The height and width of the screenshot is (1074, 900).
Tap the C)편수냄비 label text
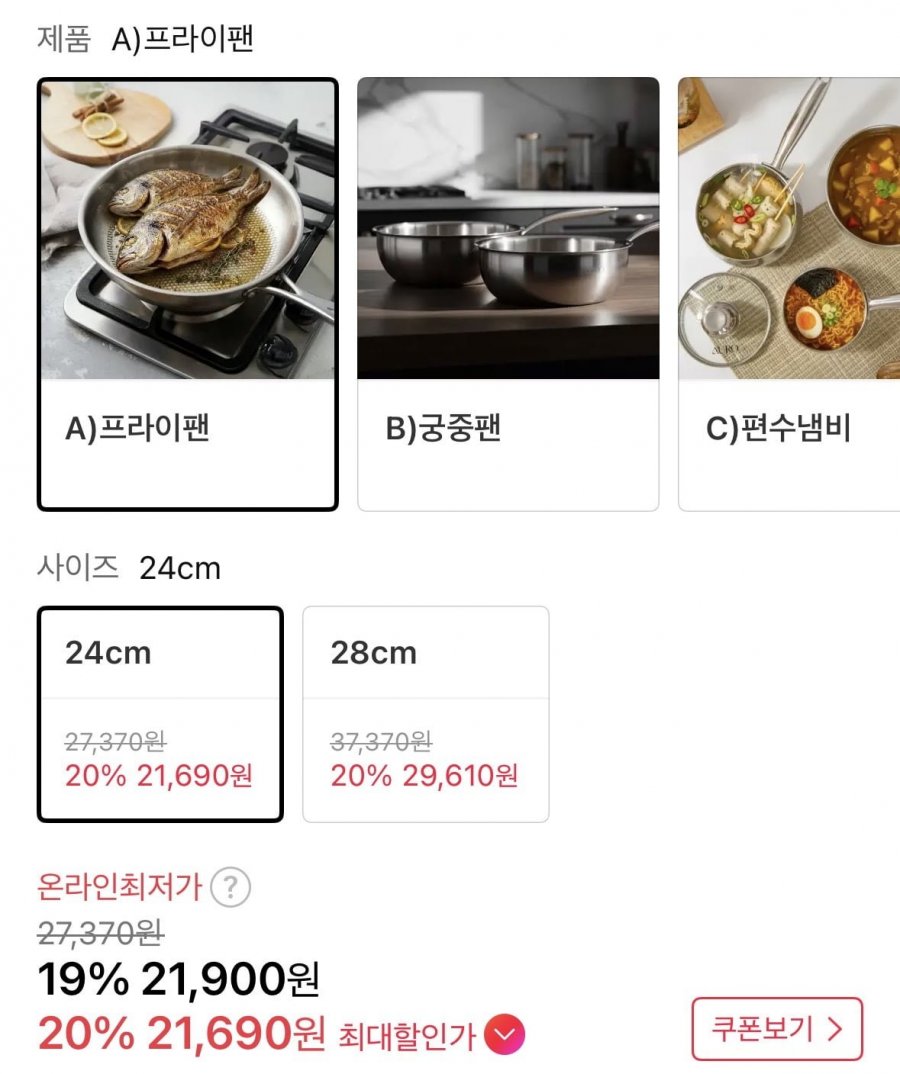pos(778,428)
